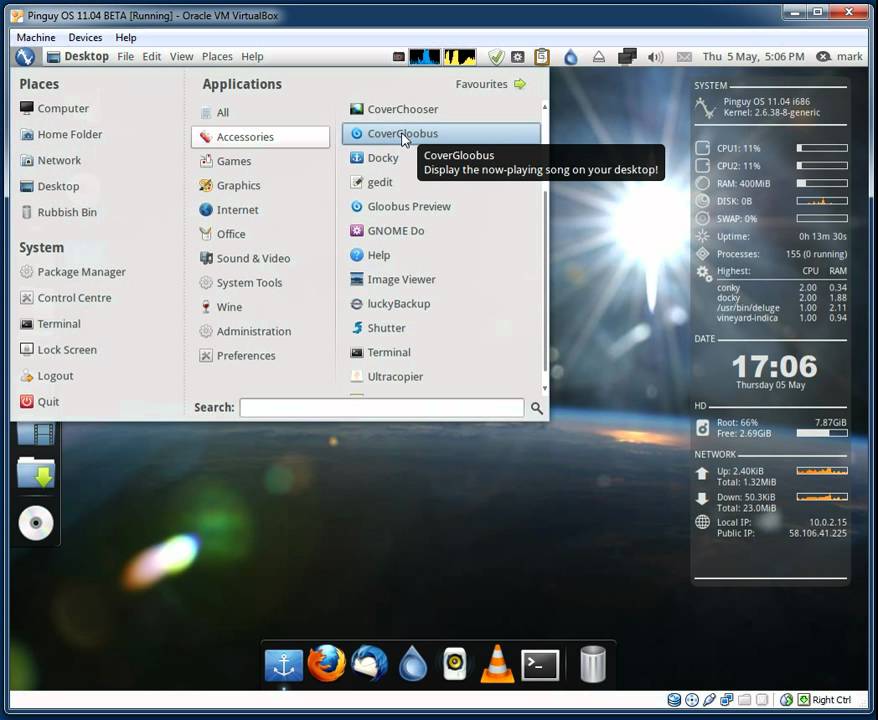The height and width of the screenshot is (720, 878).
Task: Open Image Viewer
Action: pyautogui.click(x=441, y=279)
